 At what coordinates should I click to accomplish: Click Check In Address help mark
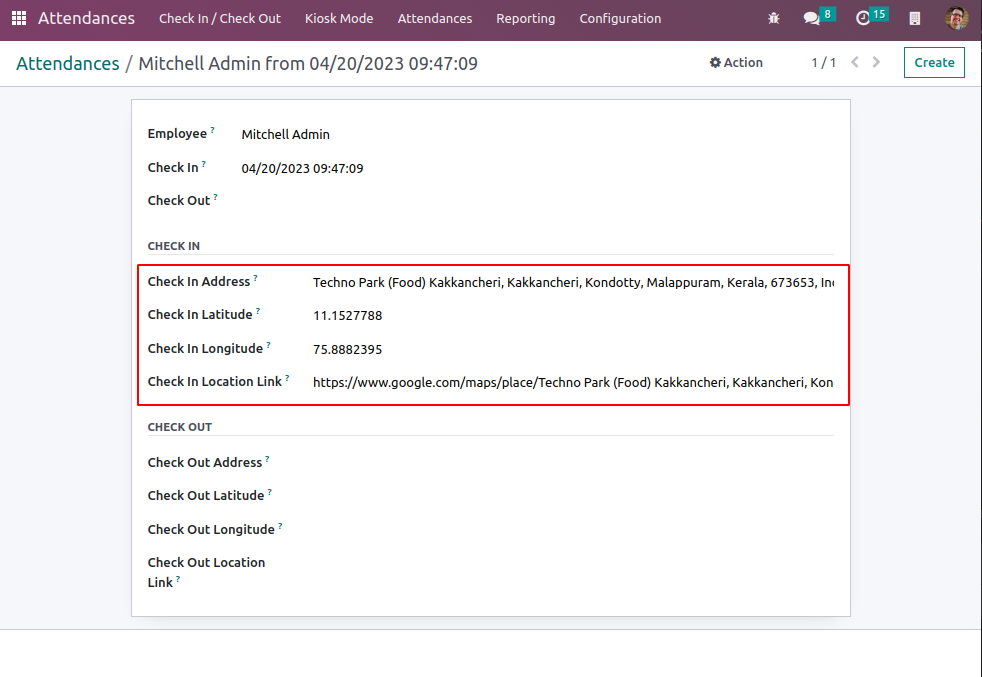256,278
